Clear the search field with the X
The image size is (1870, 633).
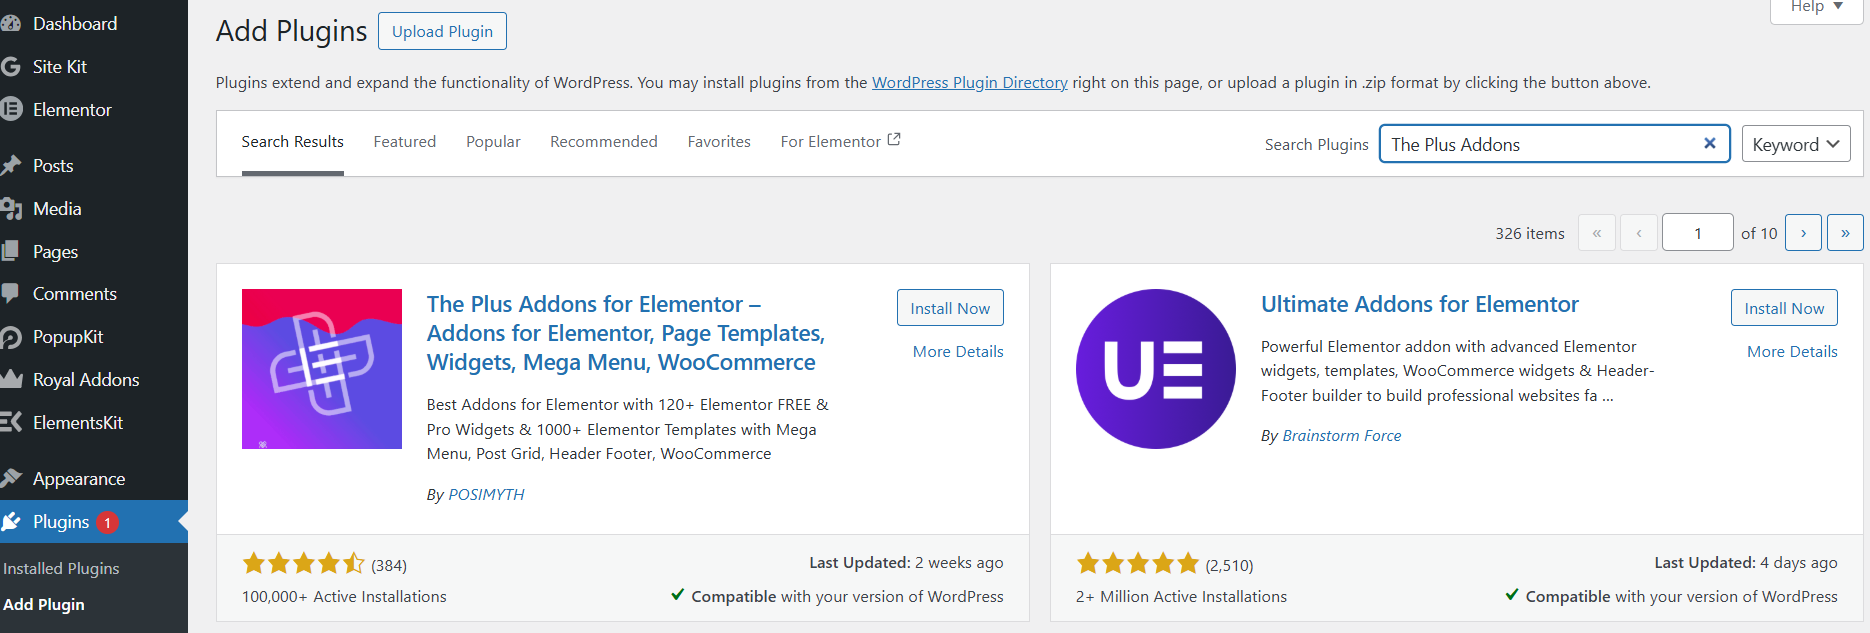pos(1709,143)
